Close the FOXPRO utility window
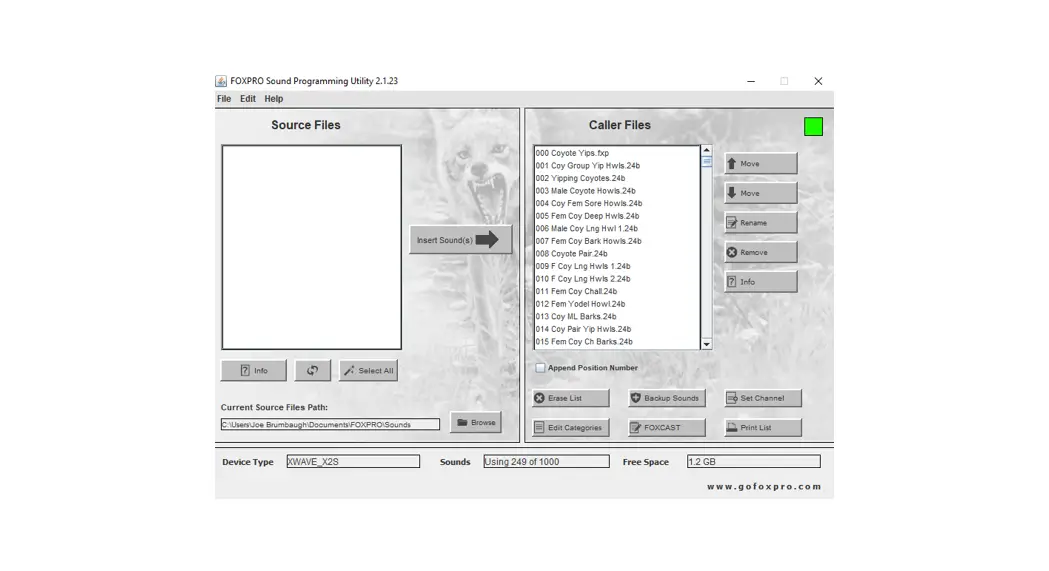This screenshot has height=571, width=1049. coord(818,81)
